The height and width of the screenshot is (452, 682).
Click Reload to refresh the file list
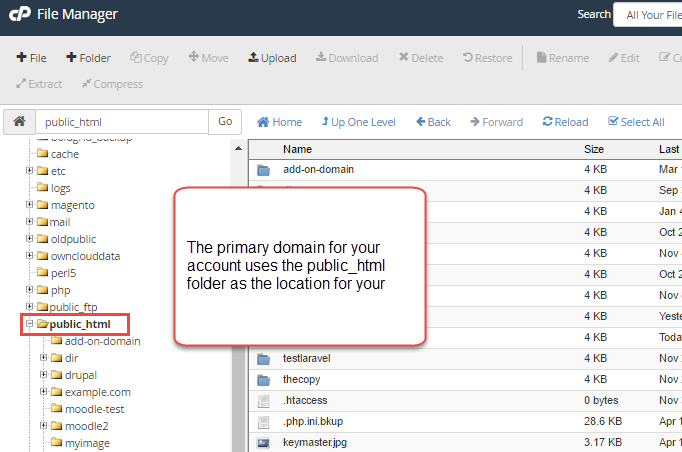565,122
